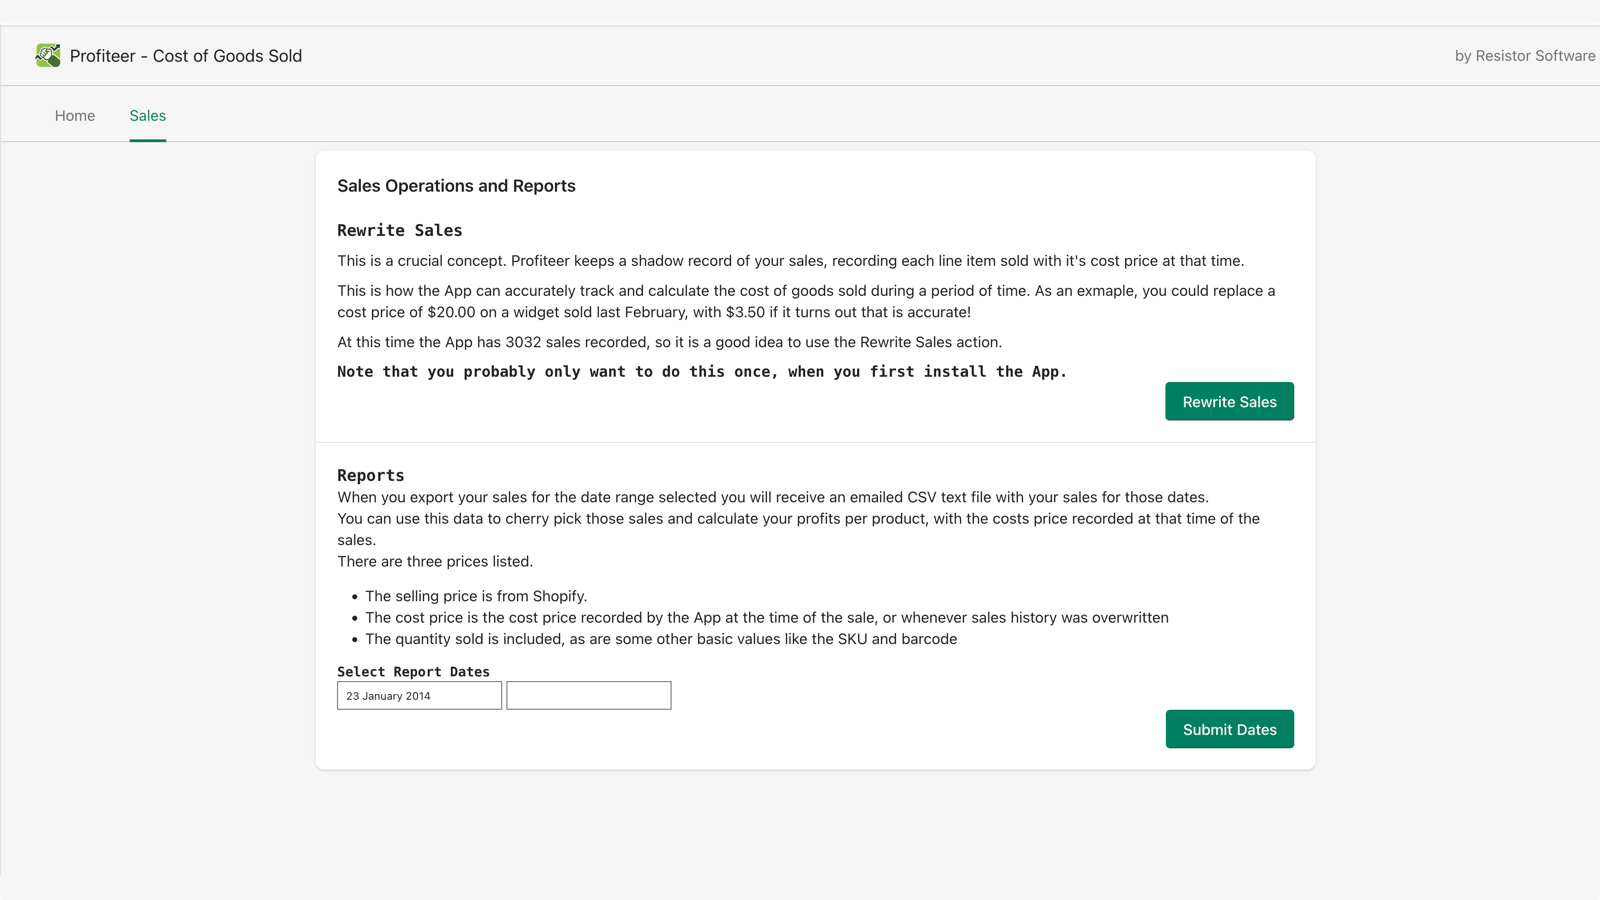The image size is (1600, 900).
Task: Click the start date field showing 23 January 2014
Action: [x=419, y=696]
